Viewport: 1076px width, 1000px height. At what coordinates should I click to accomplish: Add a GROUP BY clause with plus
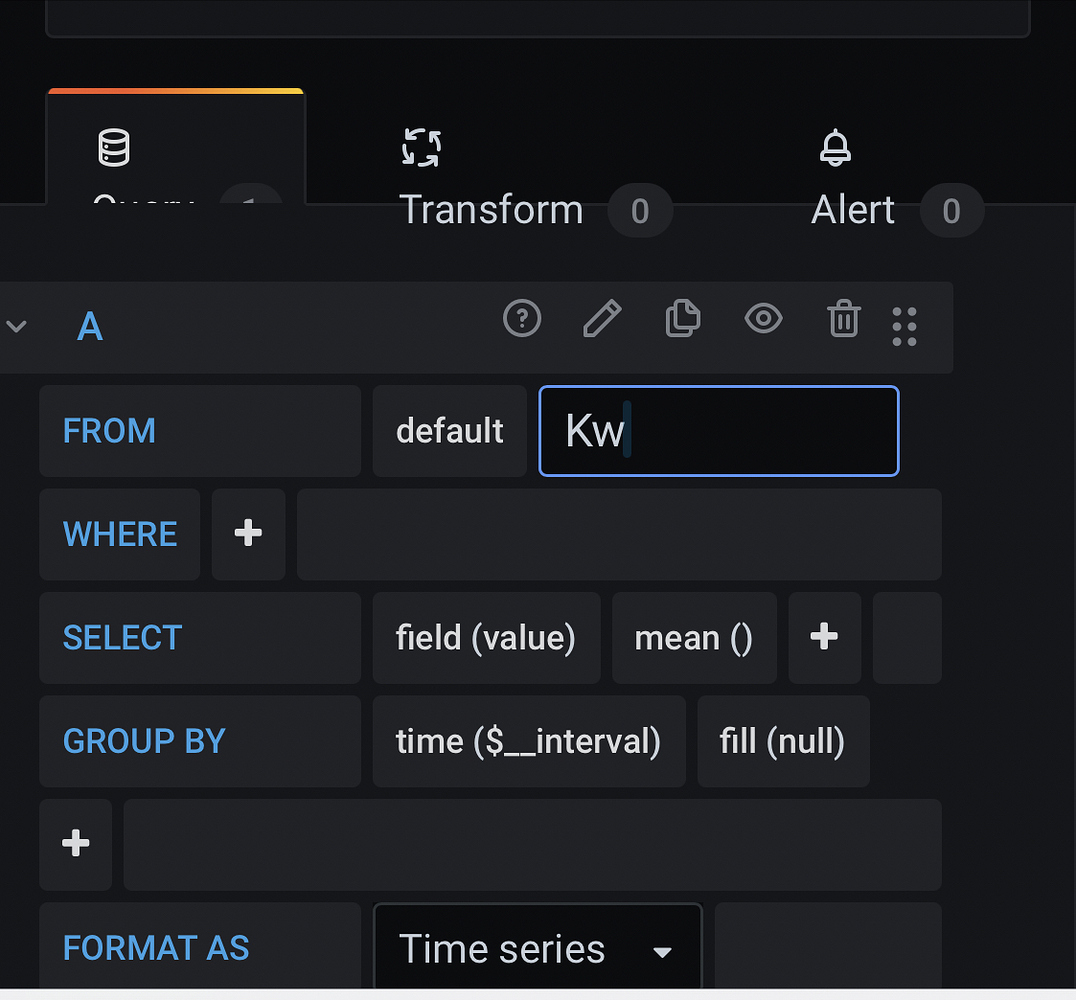[x=76, y=844]
